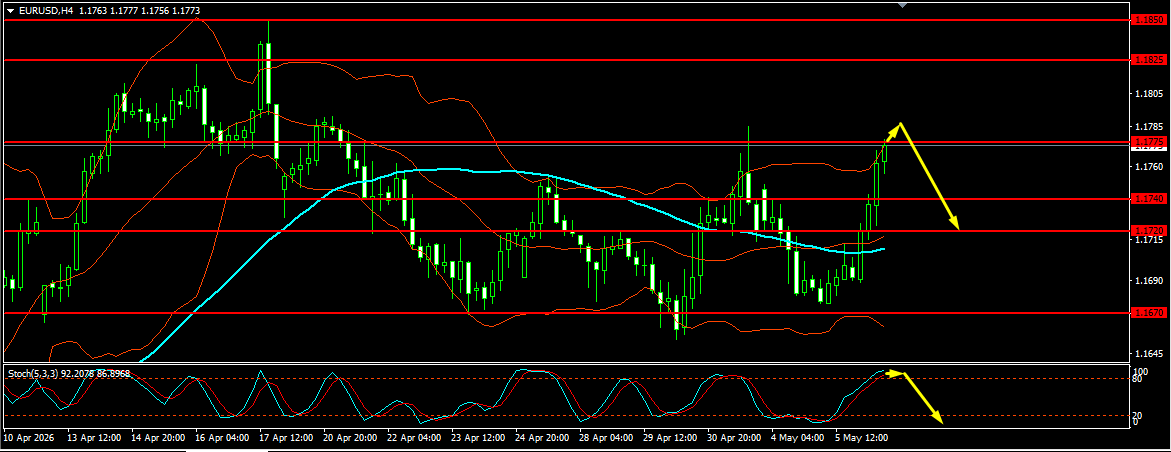Click the stochastic scale value 100
Viewport: 1171px width, 452px height.
click(1140, 371)
